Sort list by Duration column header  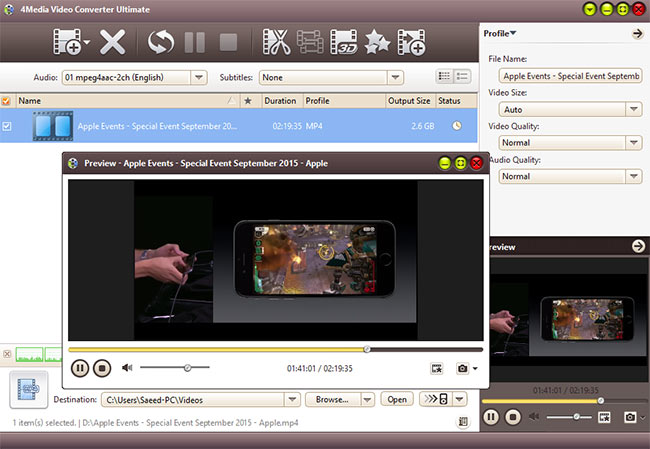tap(280, 101)
